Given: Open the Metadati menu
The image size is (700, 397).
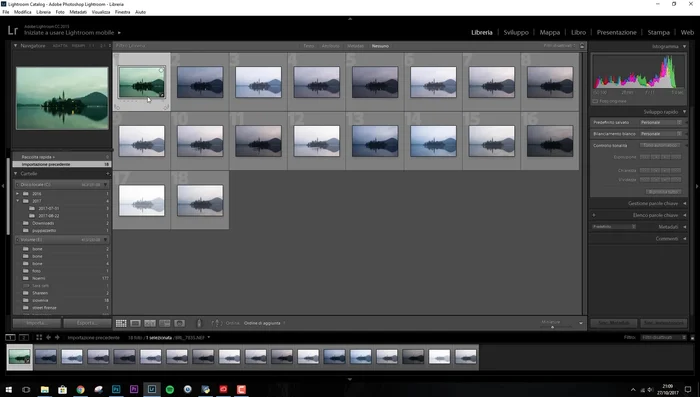Looking at the screenshot, I should [x=78, y=12].
